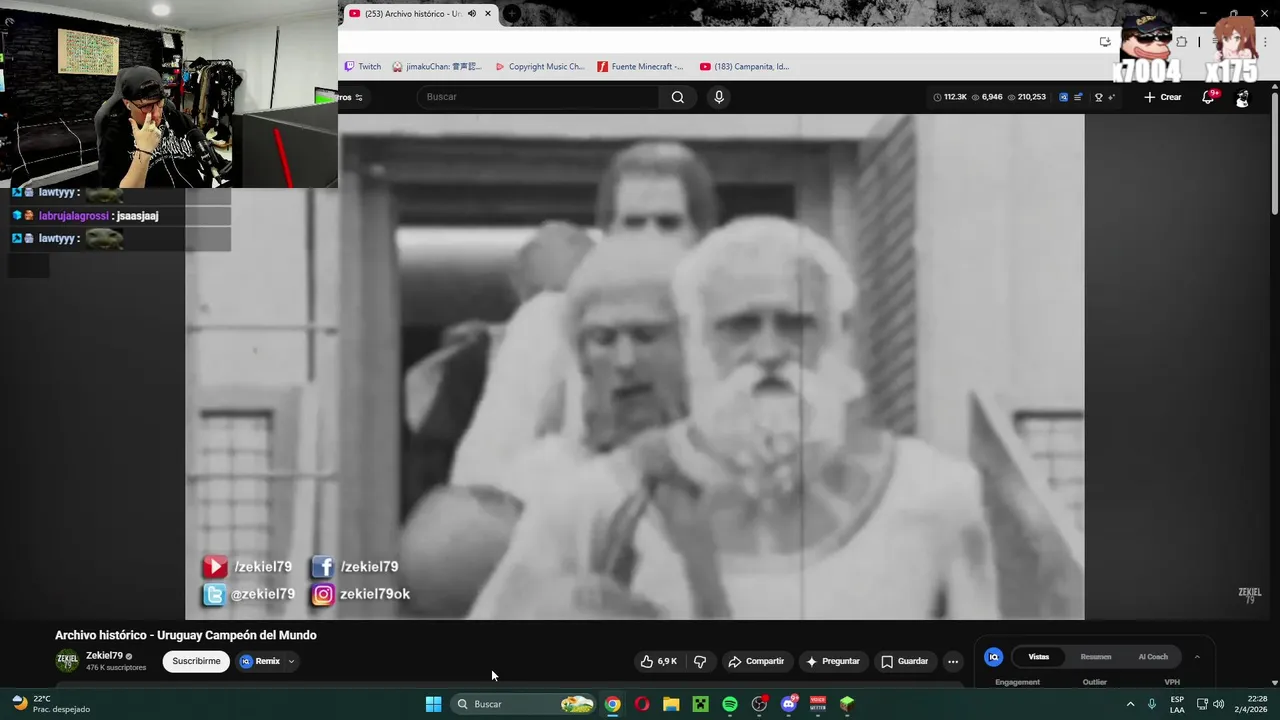Open the Fuente Minecraft bookmark
Viewport: 1280px width, 720px height.
[x=641, y=67]
